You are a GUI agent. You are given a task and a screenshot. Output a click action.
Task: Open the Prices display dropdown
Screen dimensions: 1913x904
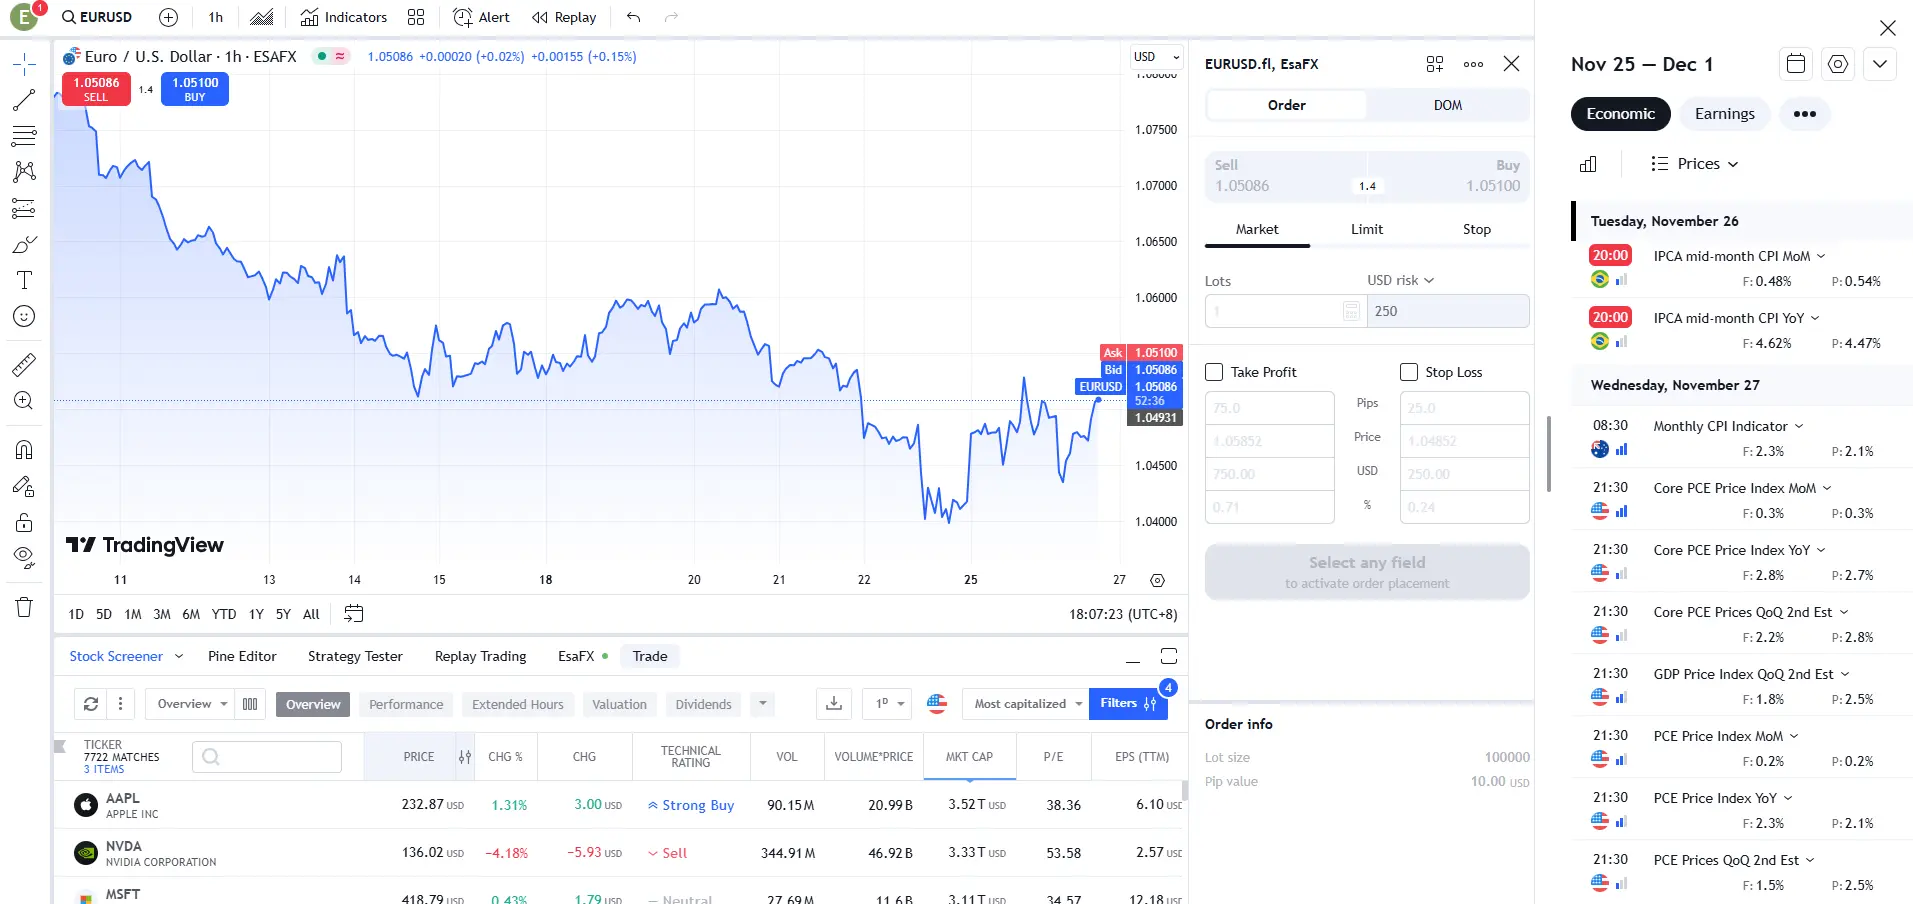click(1694, 164)
